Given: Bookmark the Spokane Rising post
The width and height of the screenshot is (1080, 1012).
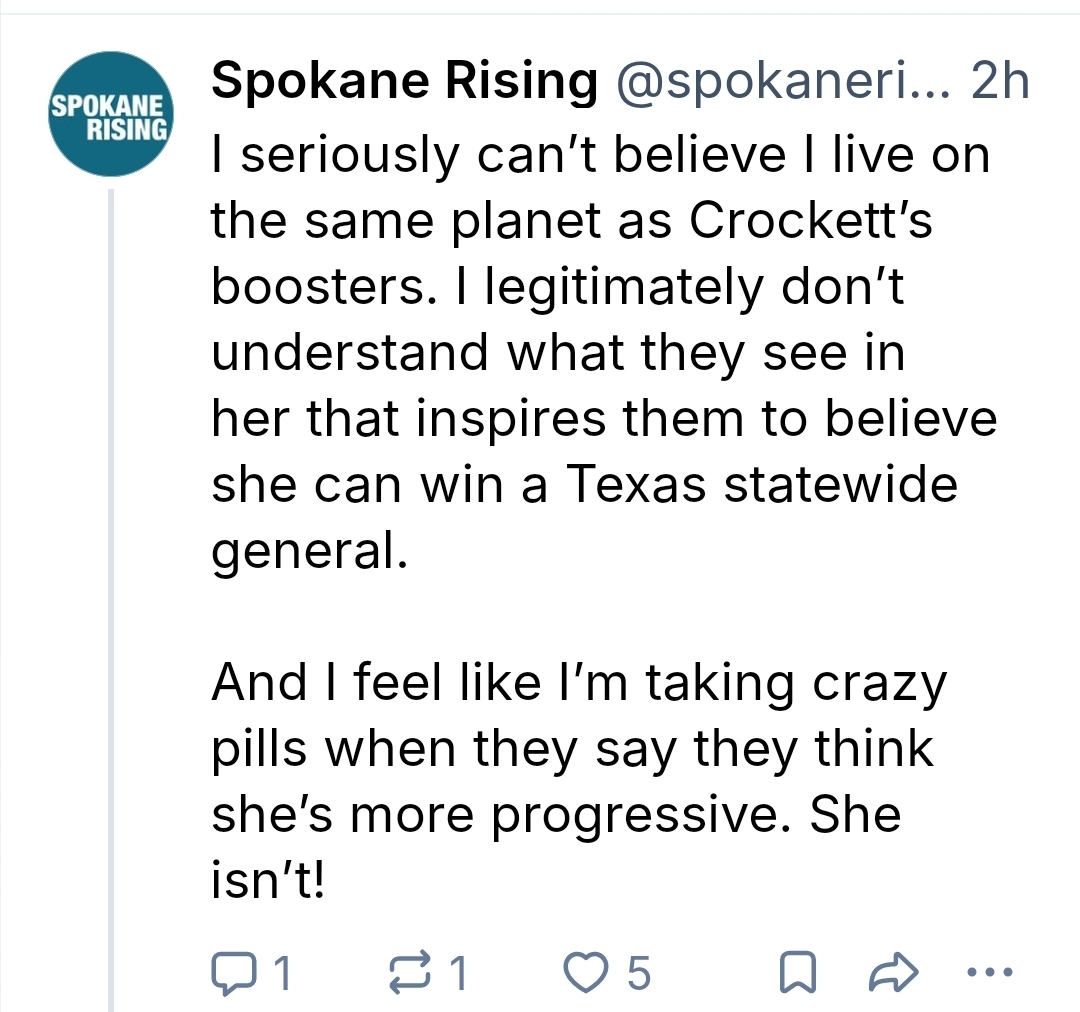Looking at the screenshot, I should click(795, 971).
